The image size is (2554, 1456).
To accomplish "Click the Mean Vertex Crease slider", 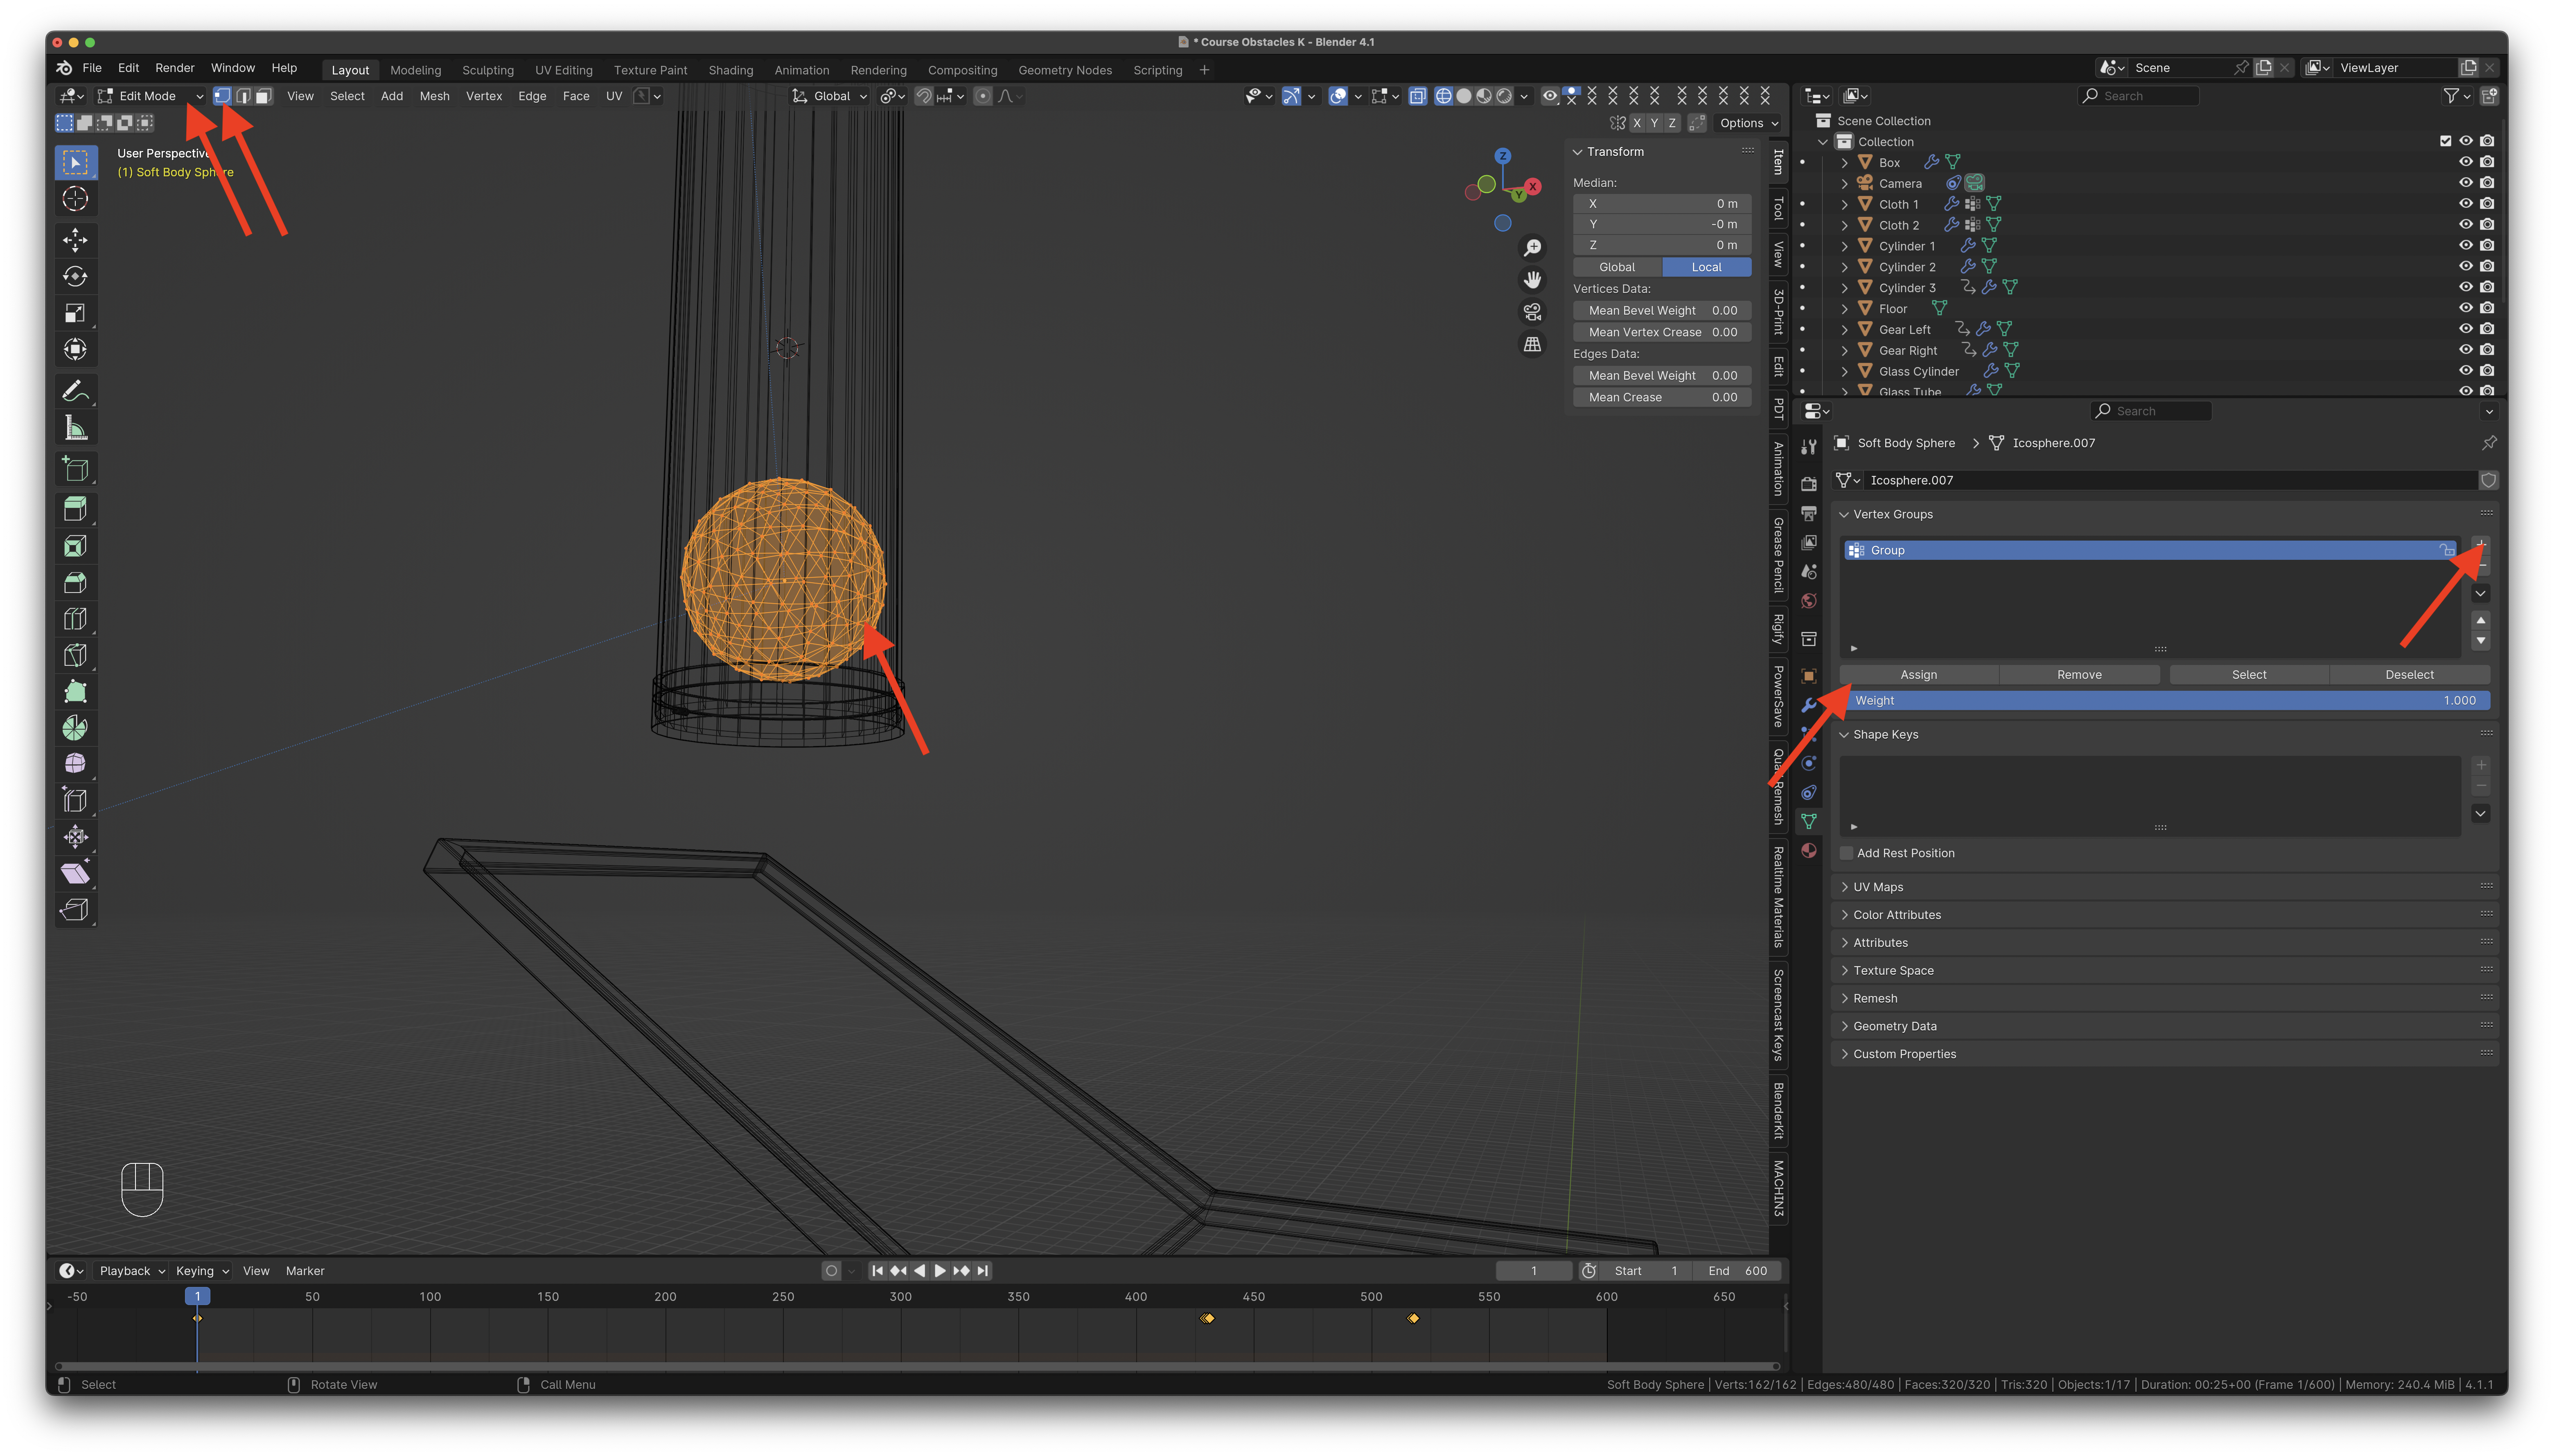I will pyautogui.click(x=1662, y=332).
